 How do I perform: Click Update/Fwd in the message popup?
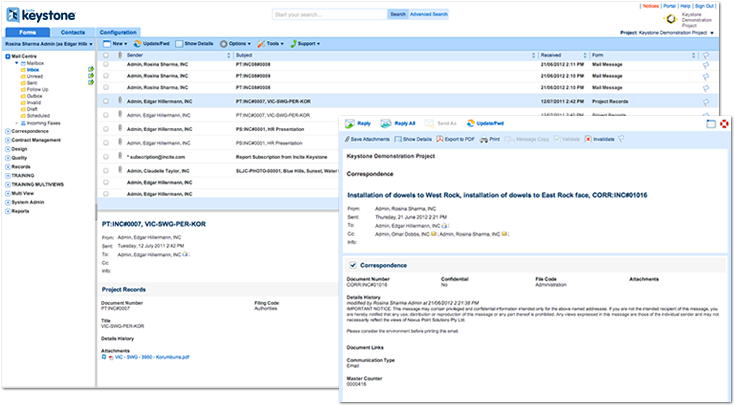[485, 124]
